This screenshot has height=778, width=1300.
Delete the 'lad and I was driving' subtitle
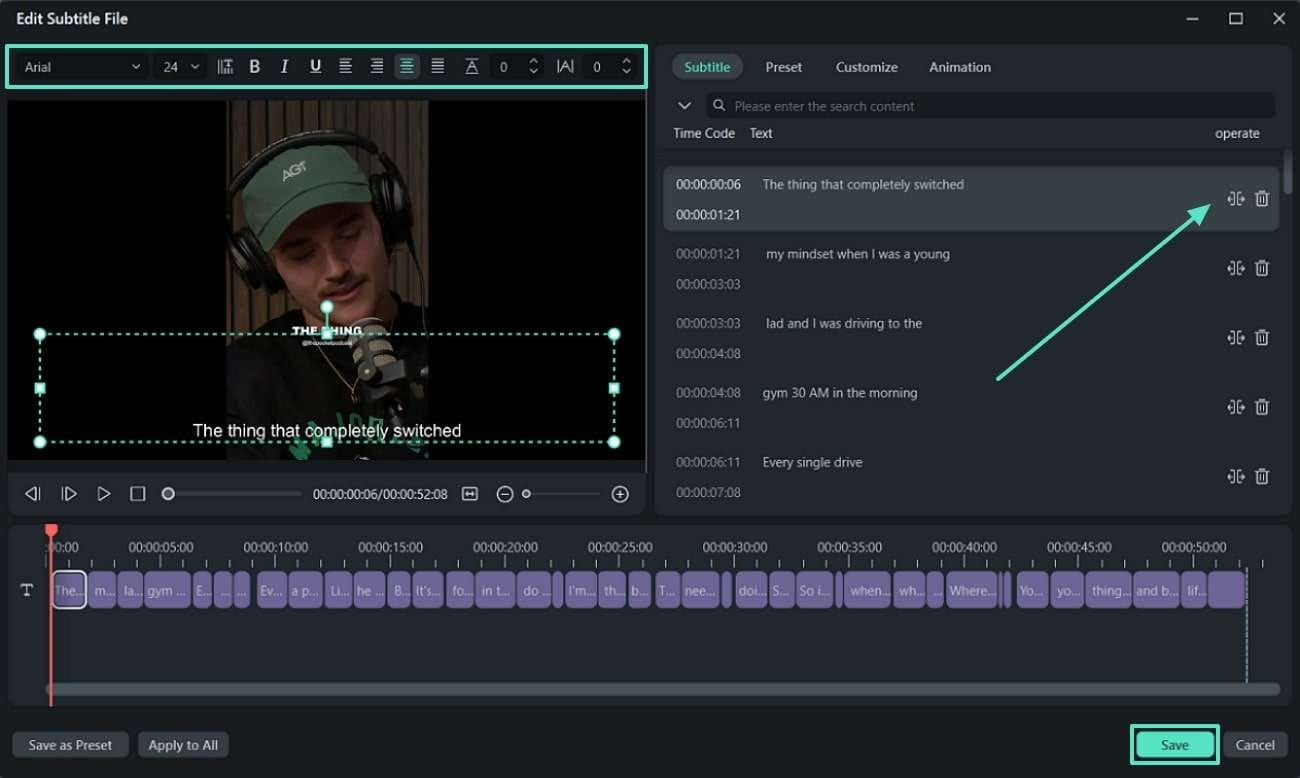coord(1262,338)
